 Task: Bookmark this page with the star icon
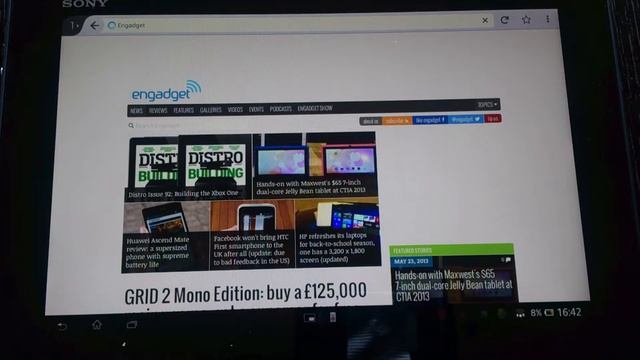tap(527, 19)
